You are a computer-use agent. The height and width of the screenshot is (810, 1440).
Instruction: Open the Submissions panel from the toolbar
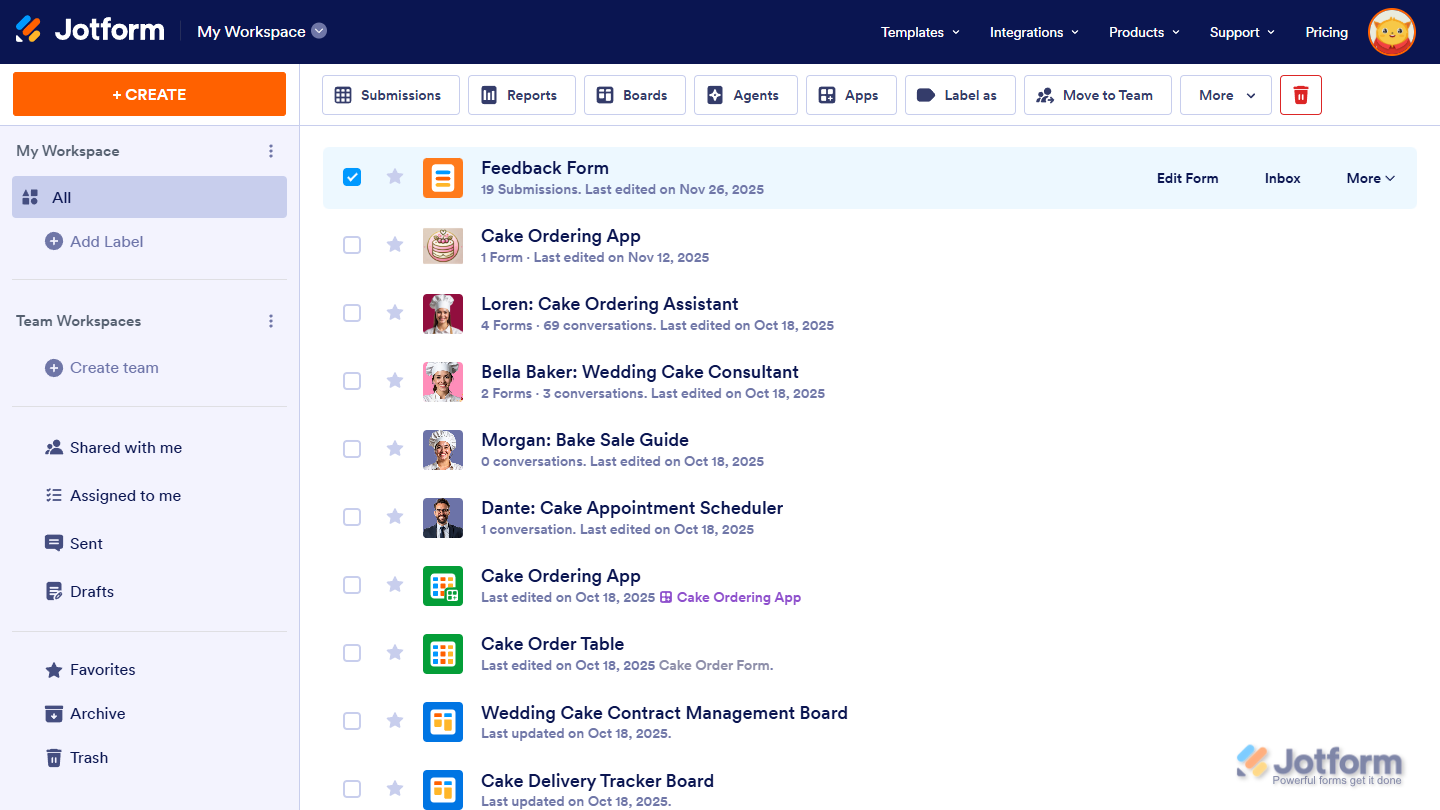[390, 95]
